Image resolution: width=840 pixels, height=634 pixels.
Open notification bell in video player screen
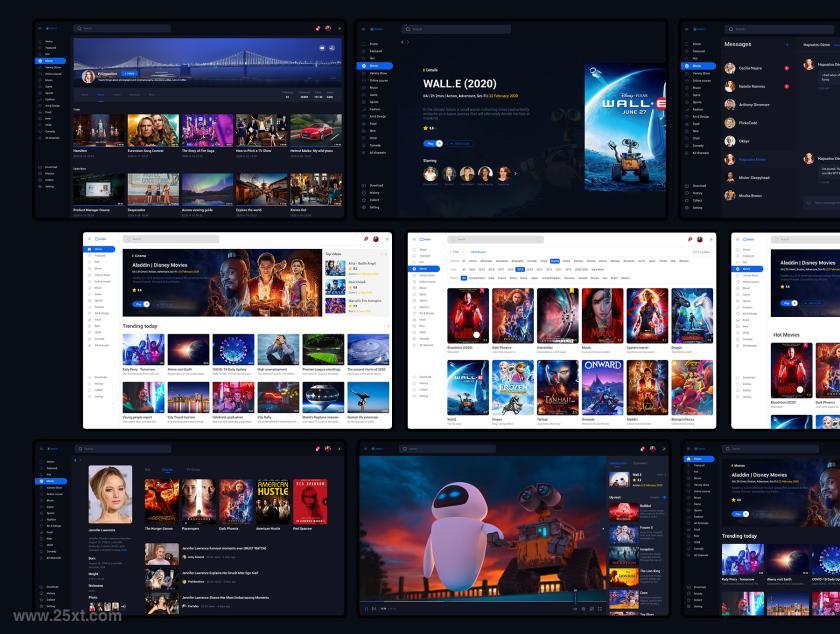[x=642, y=449]
